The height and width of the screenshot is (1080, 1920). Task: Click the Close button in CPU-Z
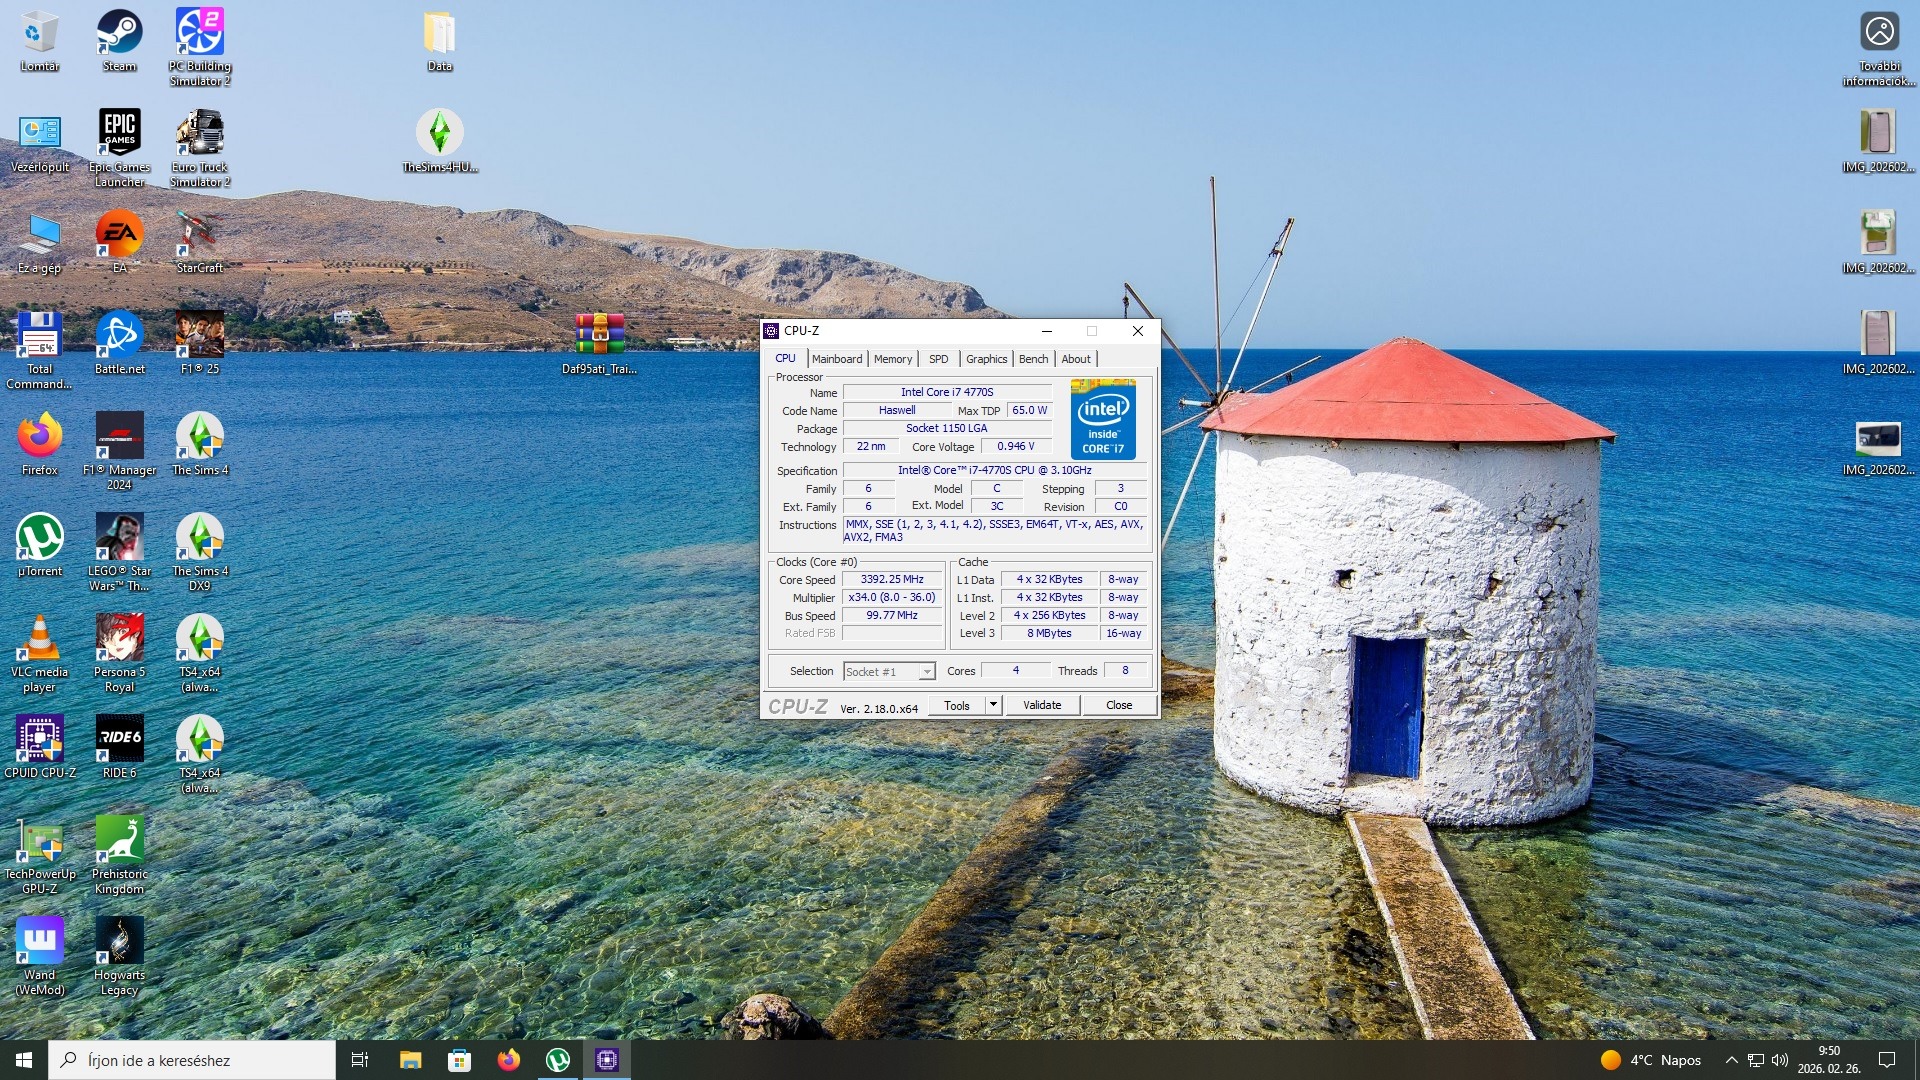1118,705
